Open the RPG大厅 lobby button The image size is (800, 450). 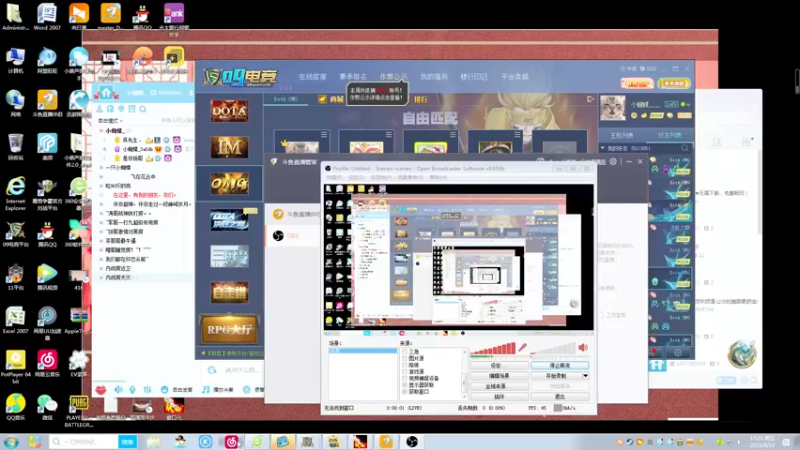click(229, 329)
